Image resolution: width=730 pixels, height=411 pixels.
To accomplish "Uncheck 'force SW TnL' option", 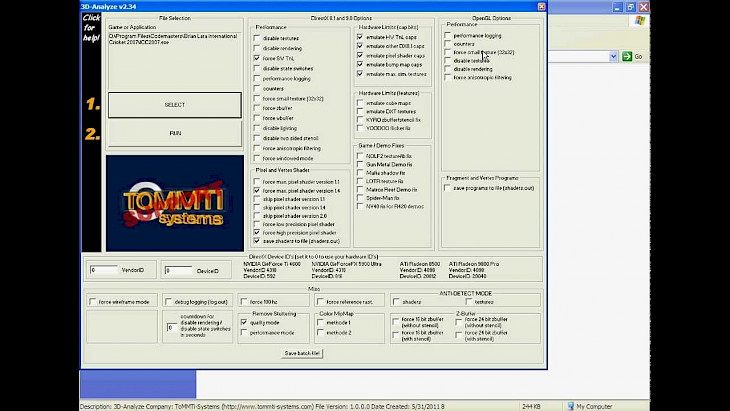I will click(x=257, y=58).
